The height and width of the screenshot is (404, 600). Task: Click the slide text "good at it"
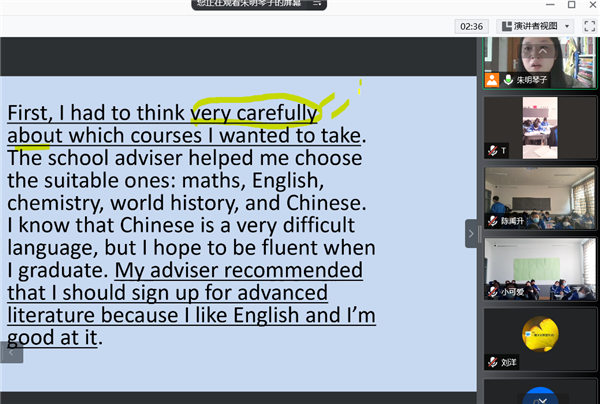pos(52,338)
